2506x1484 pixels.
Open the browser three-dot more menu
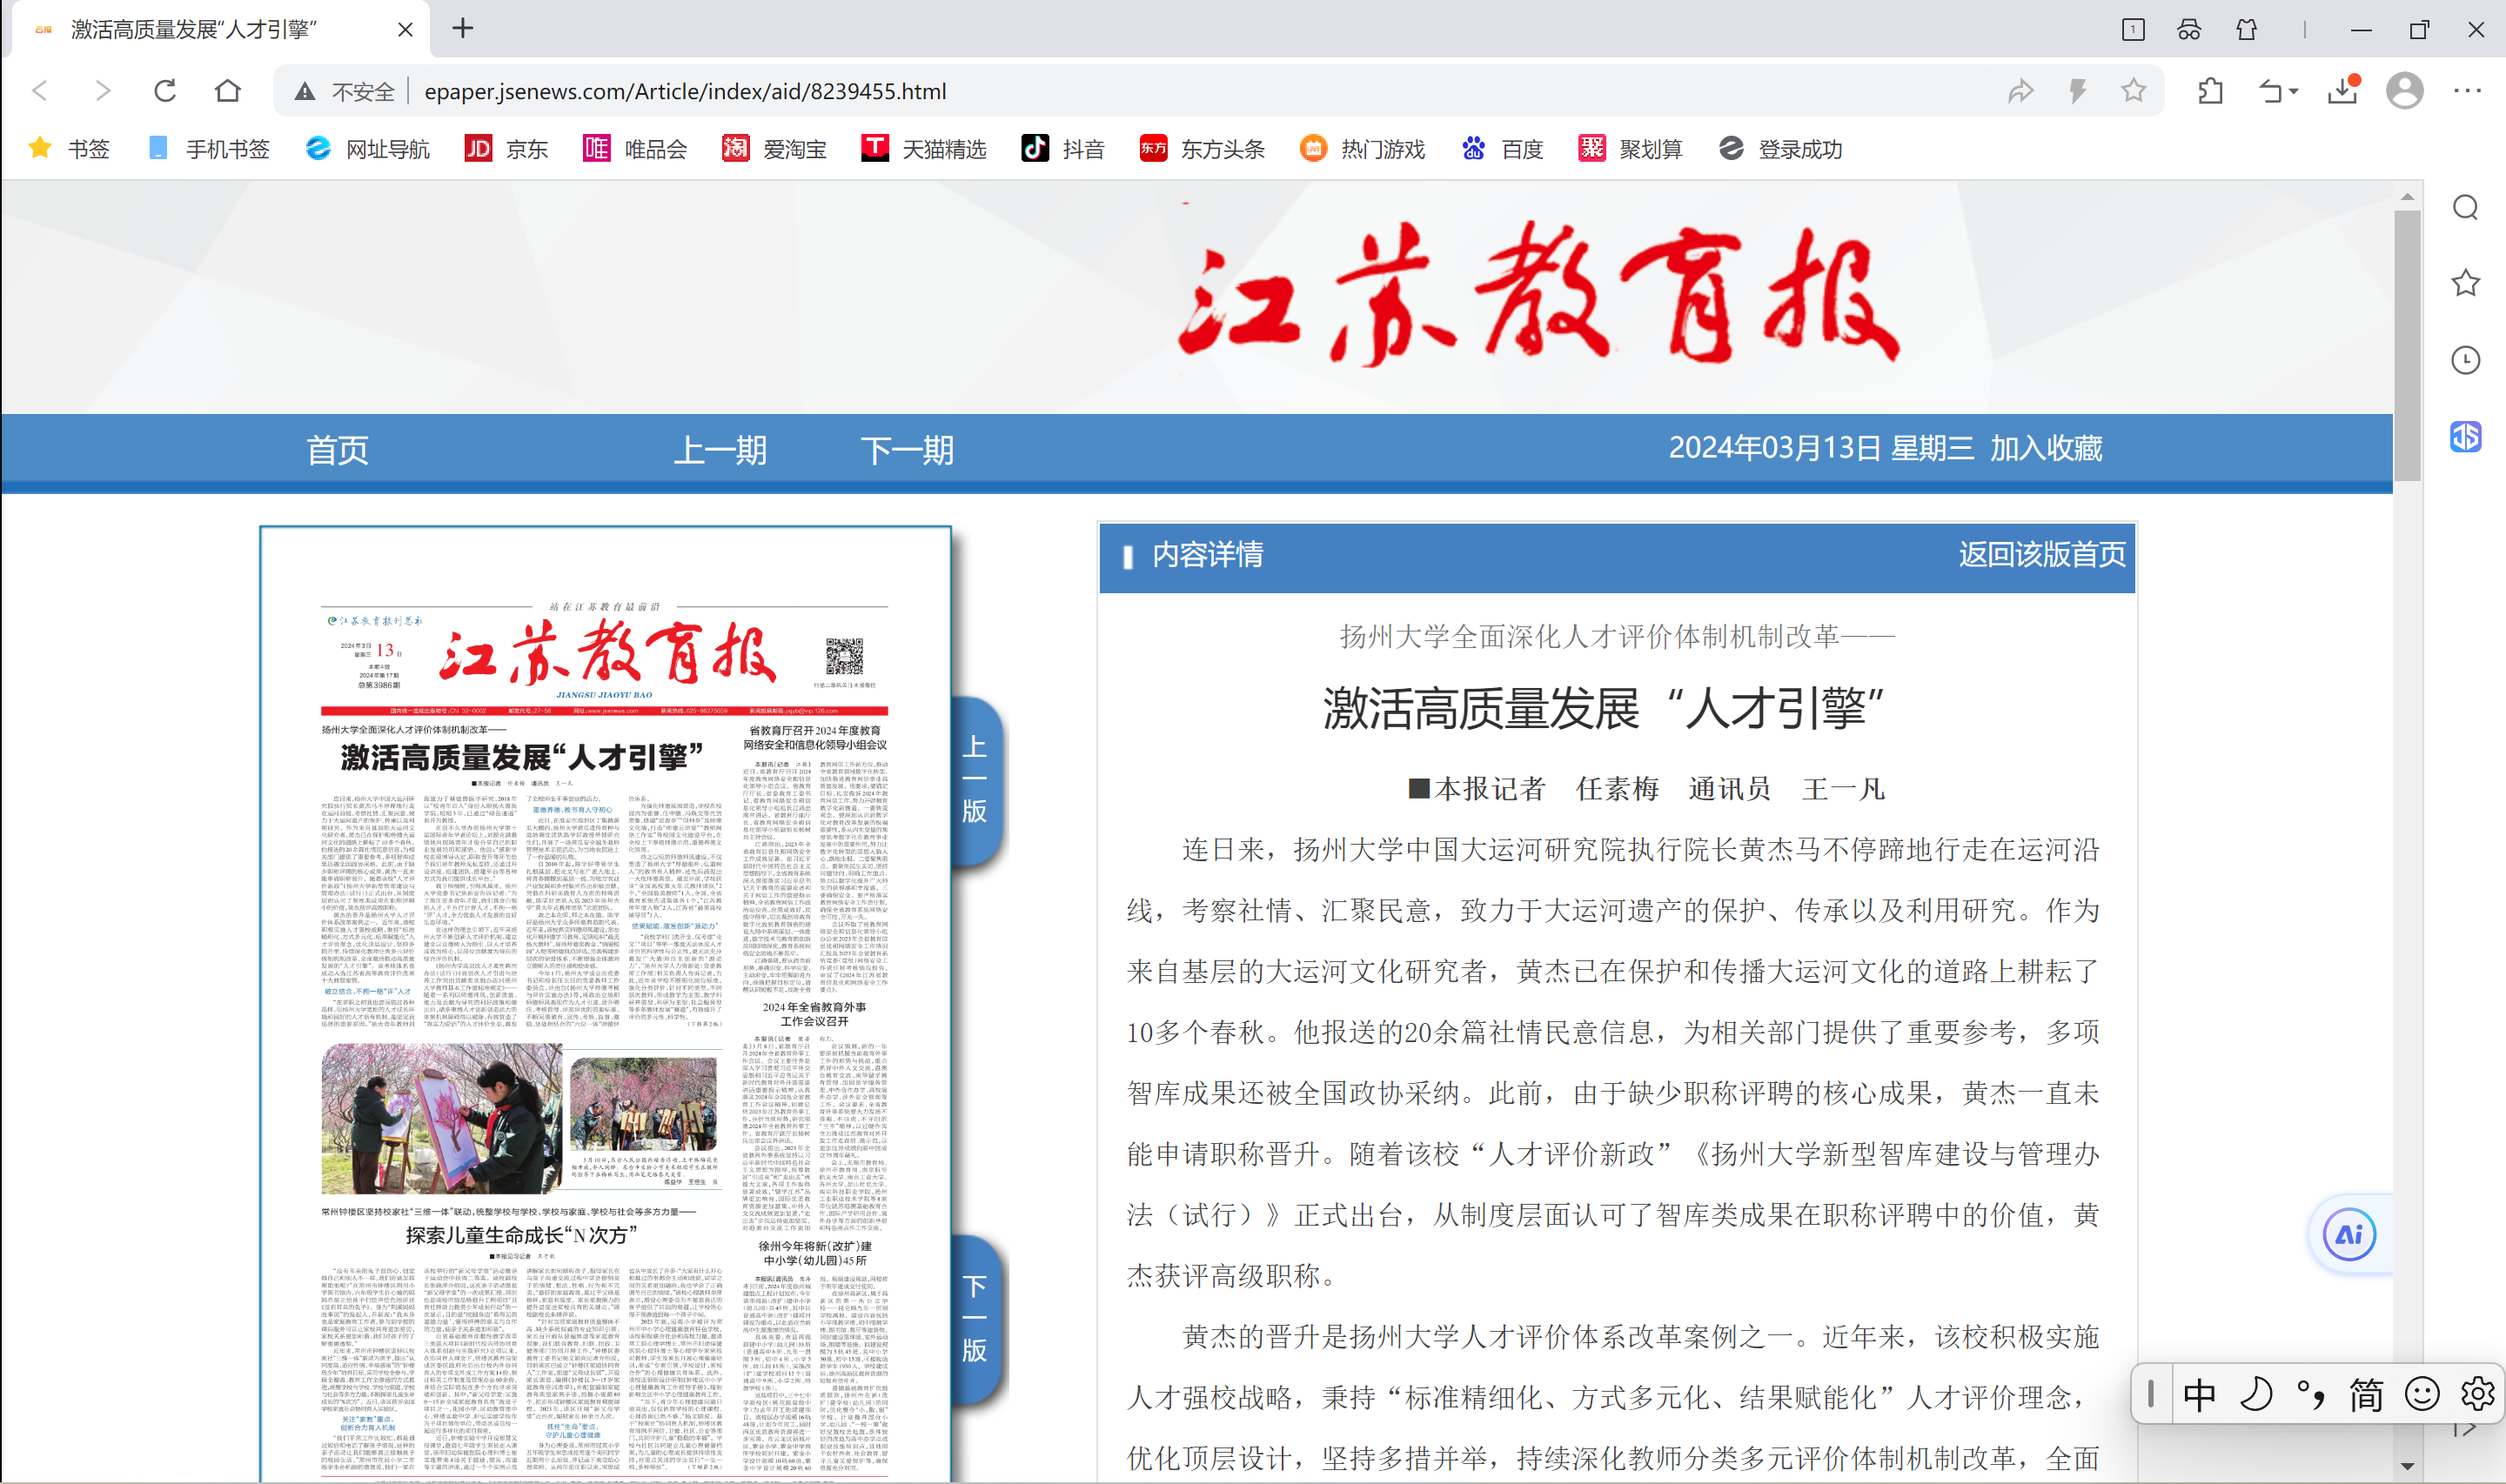click(2467, 91)
